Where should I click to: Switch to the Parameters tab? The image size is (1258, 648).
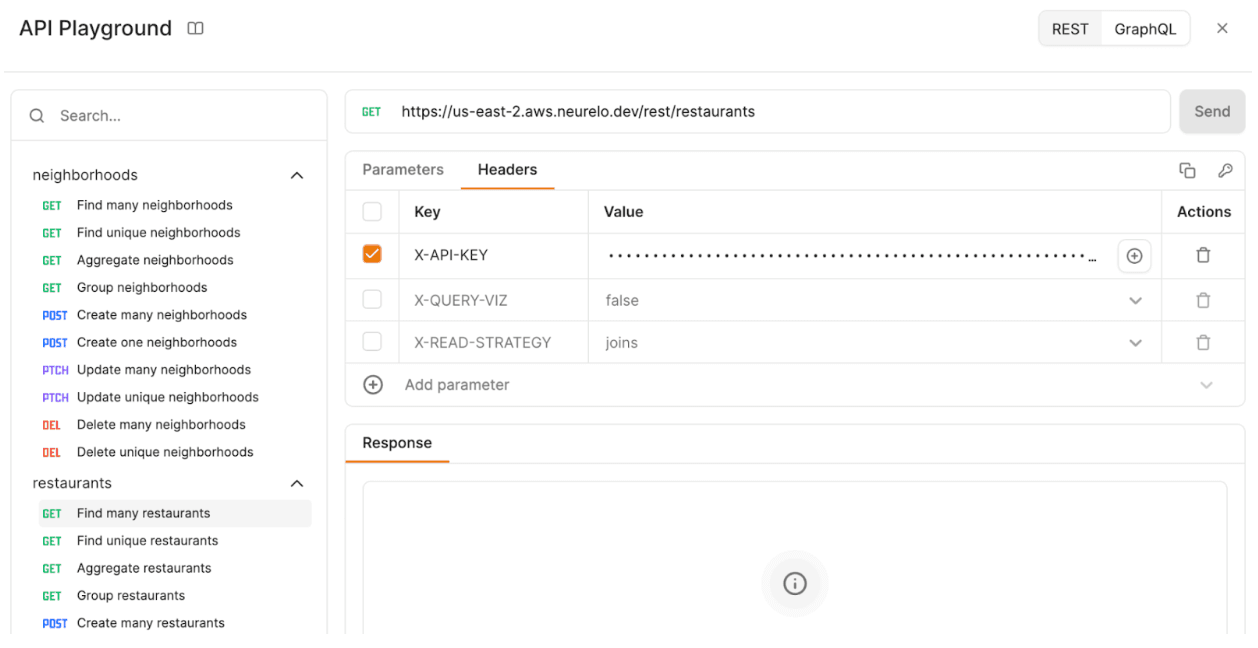(402, 170)
